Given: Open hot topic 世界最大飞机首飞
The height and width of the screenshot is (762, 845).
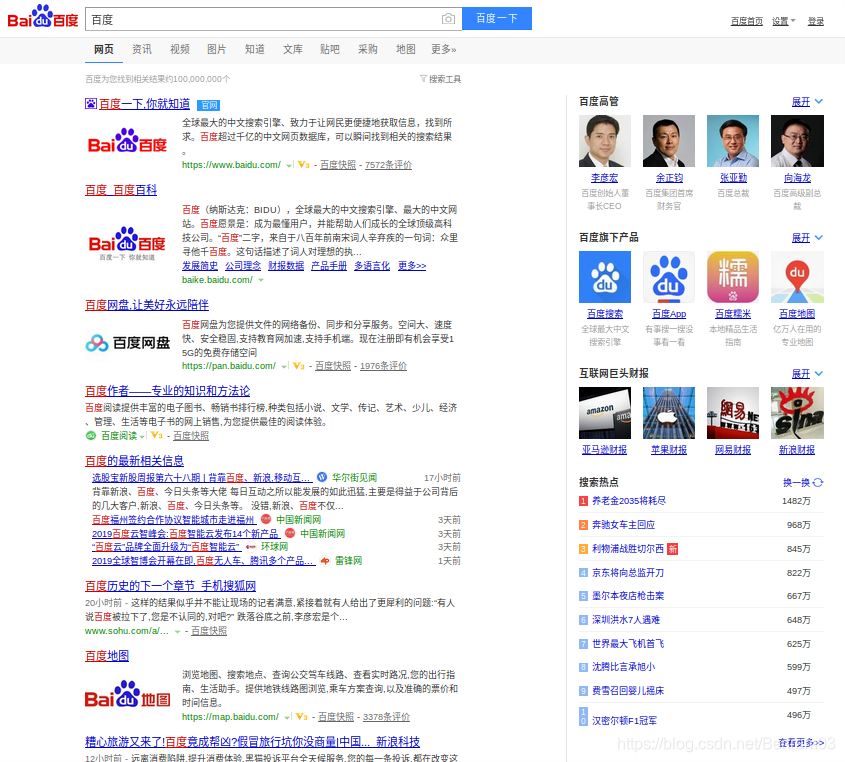Looking at the screenshot, I should [x=628, y=643].
